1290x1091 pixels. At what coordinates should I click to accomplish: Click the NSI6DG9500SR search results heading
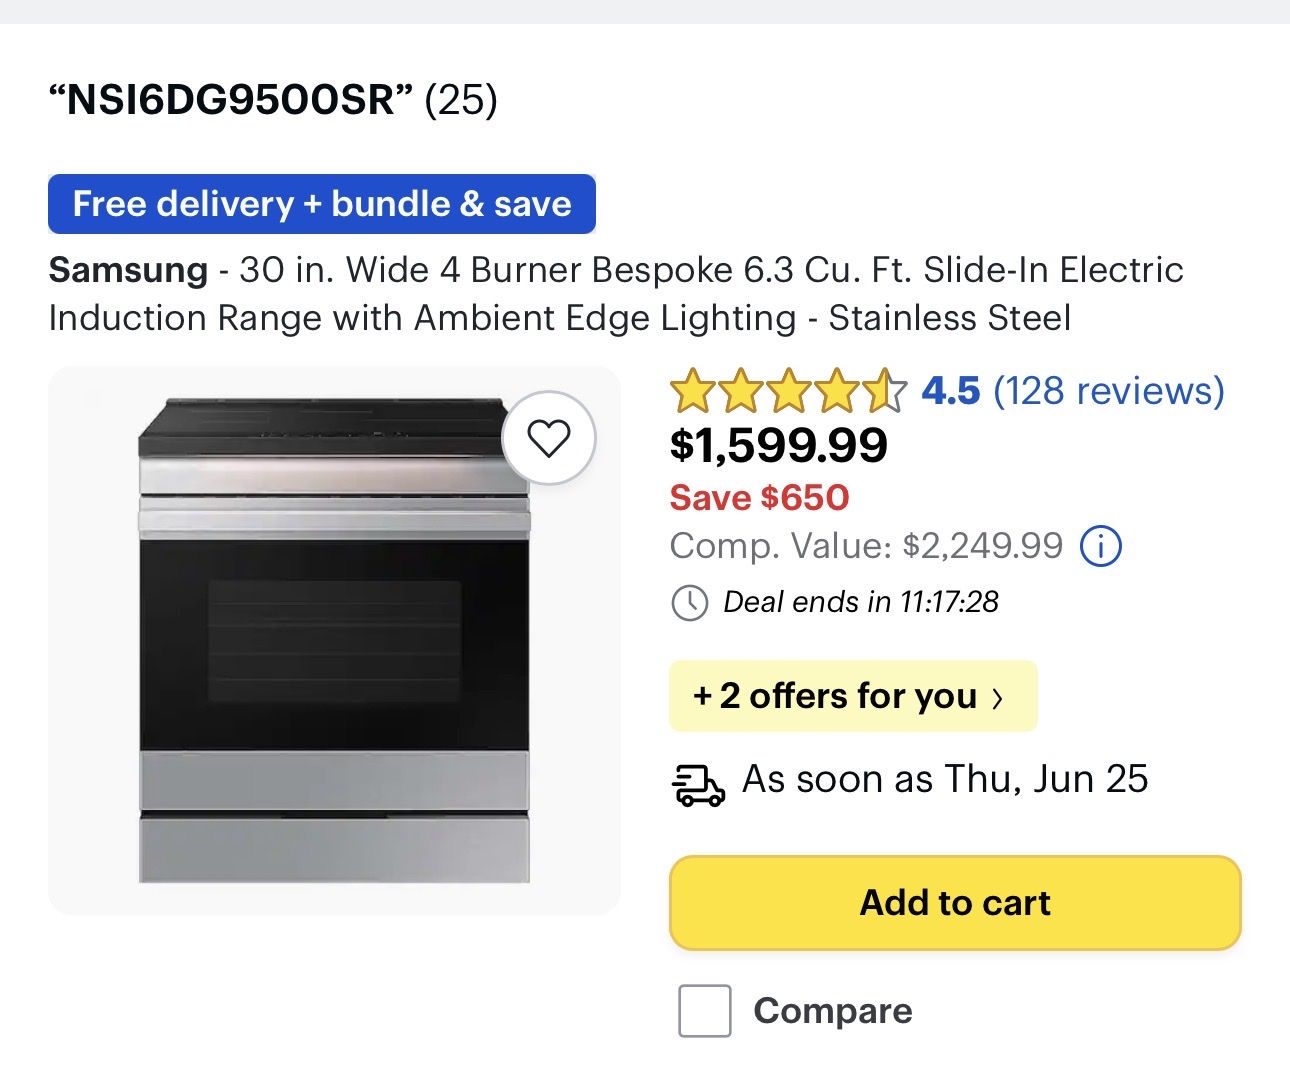pos(273,99)
